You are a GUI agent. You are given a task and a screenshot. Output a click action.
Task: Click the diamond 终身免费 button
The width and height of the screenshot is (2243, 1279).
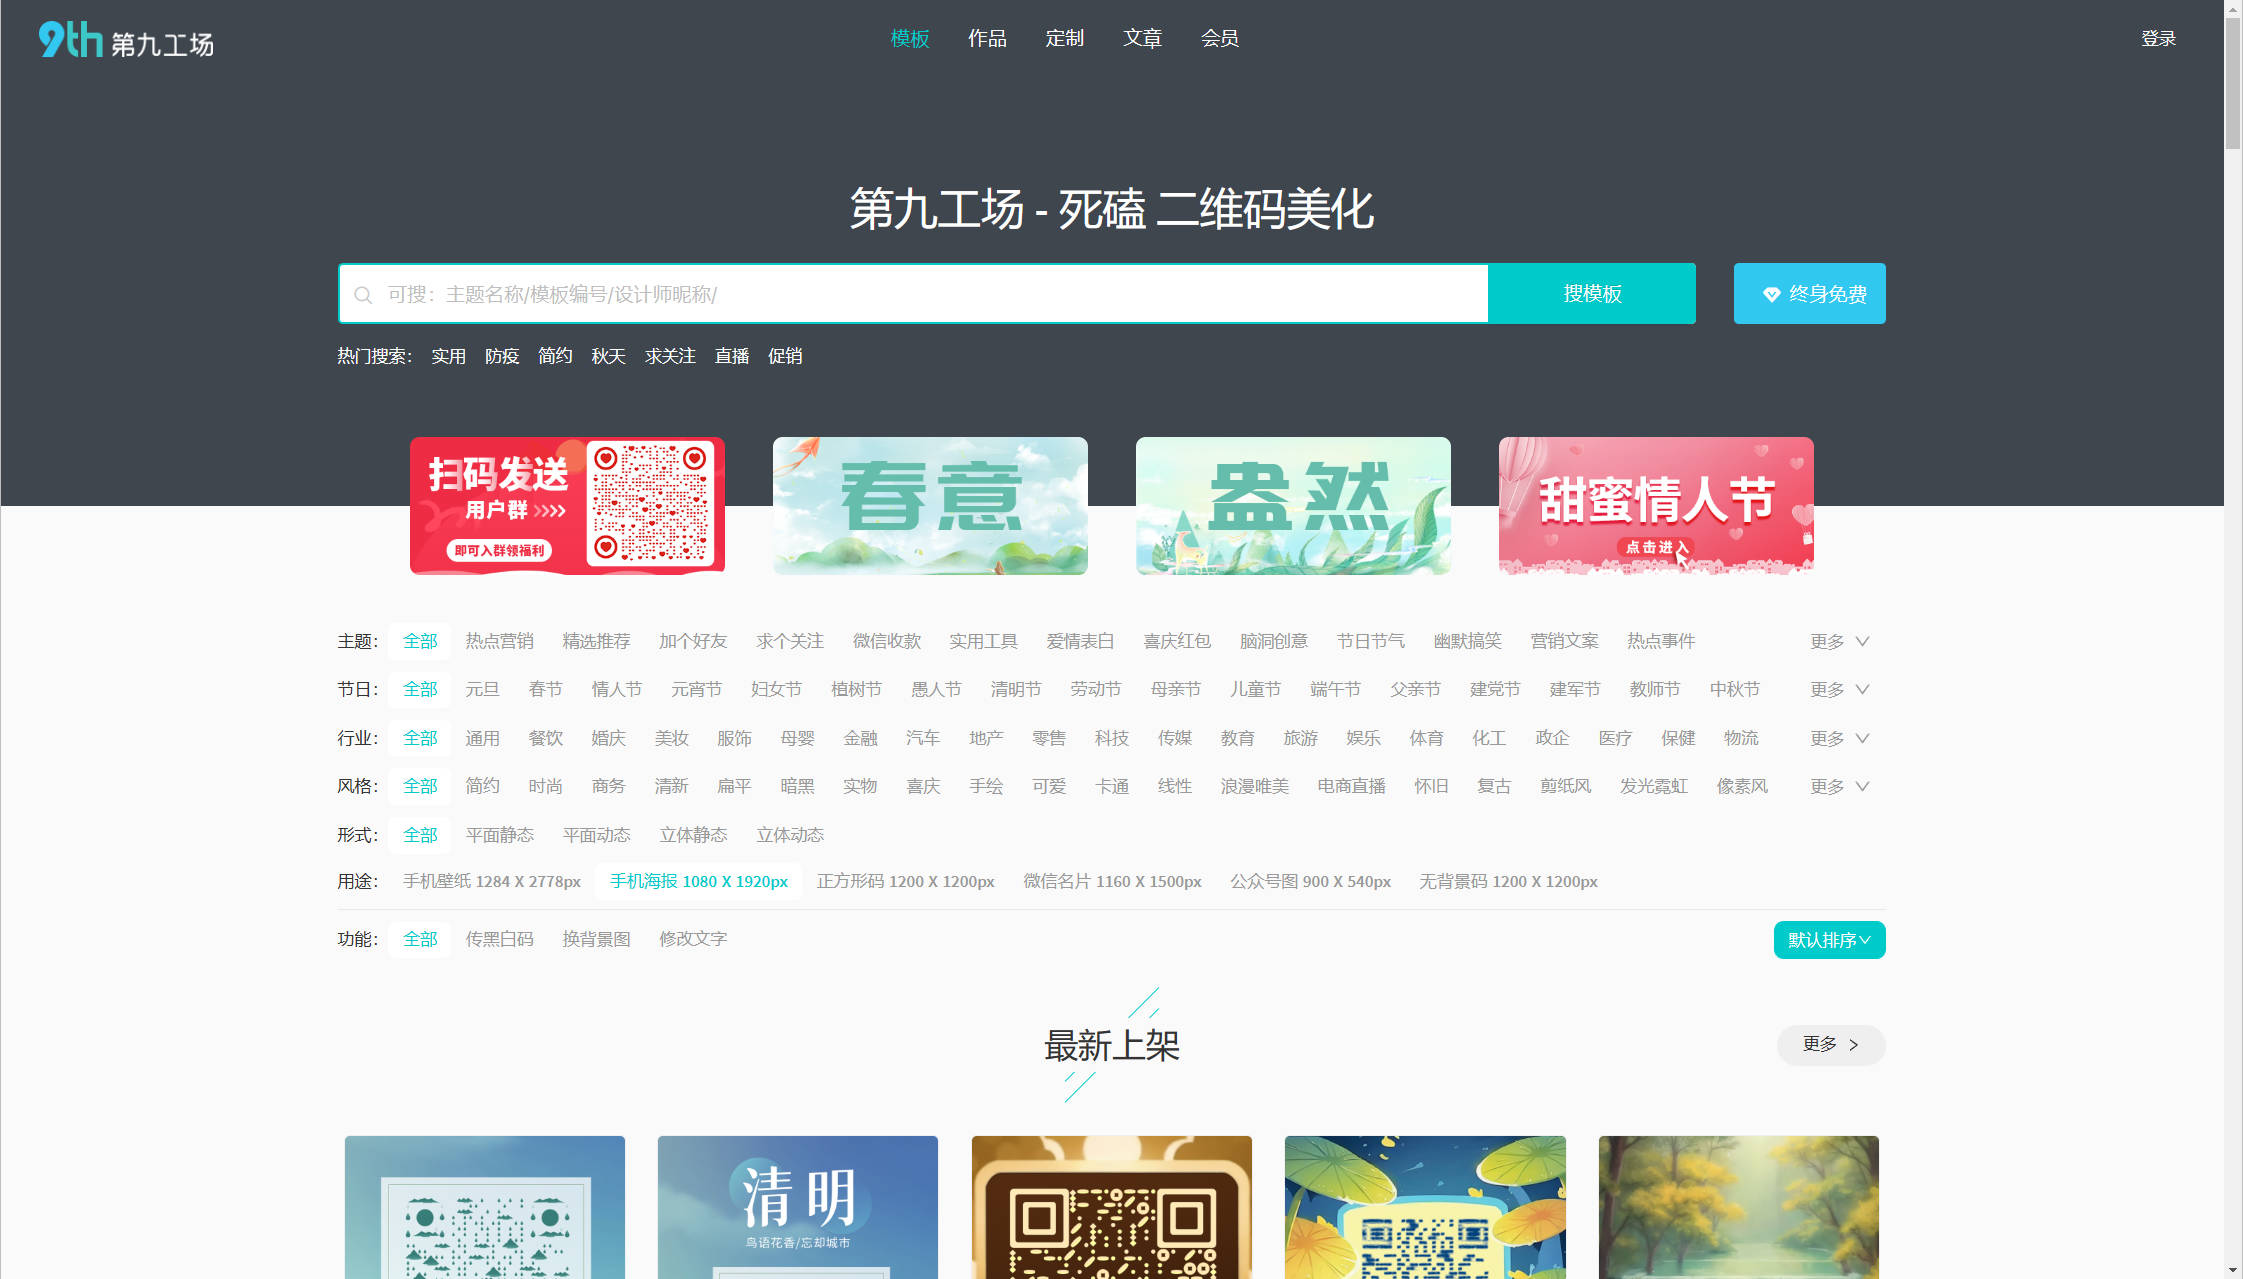tap(1808, 294)
